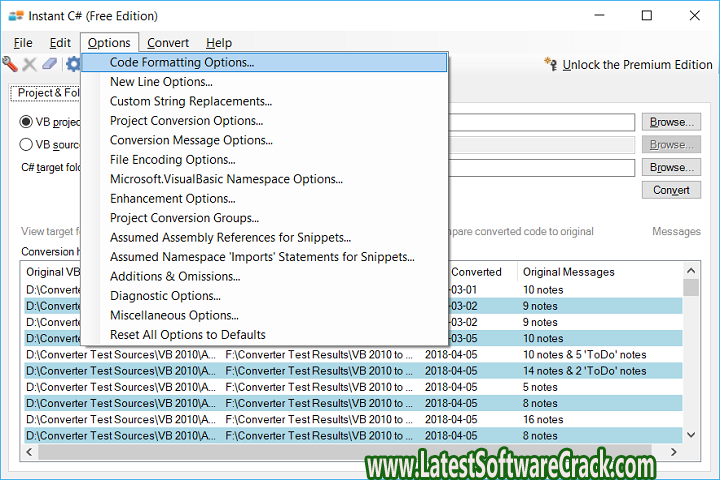This screenshot has height=480, width=720.
Task: Click the wrench tool icon in toolbar
Action: point(10,64)
